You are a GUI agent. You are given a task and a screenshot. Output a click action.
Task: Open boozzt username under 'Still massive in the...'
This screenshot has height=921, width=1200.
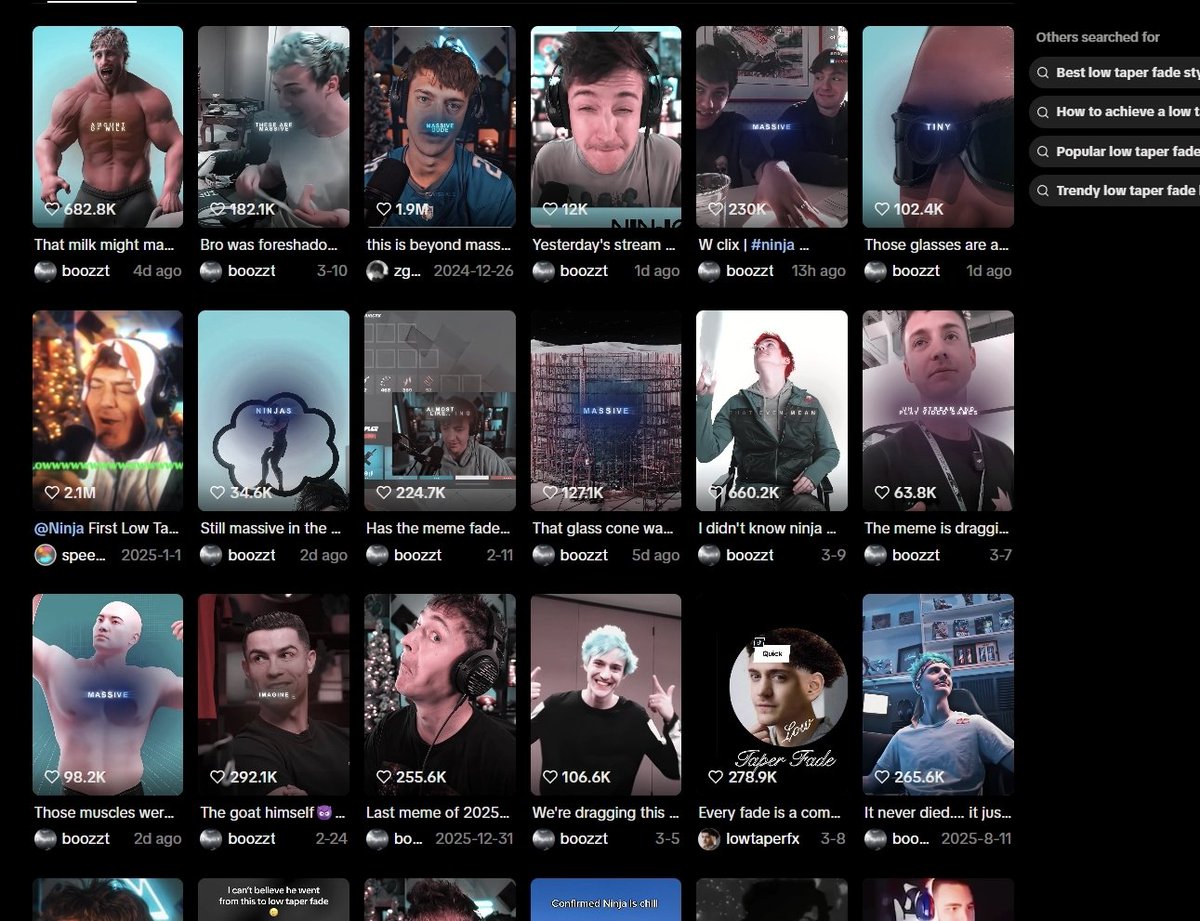tap(252, 555)
